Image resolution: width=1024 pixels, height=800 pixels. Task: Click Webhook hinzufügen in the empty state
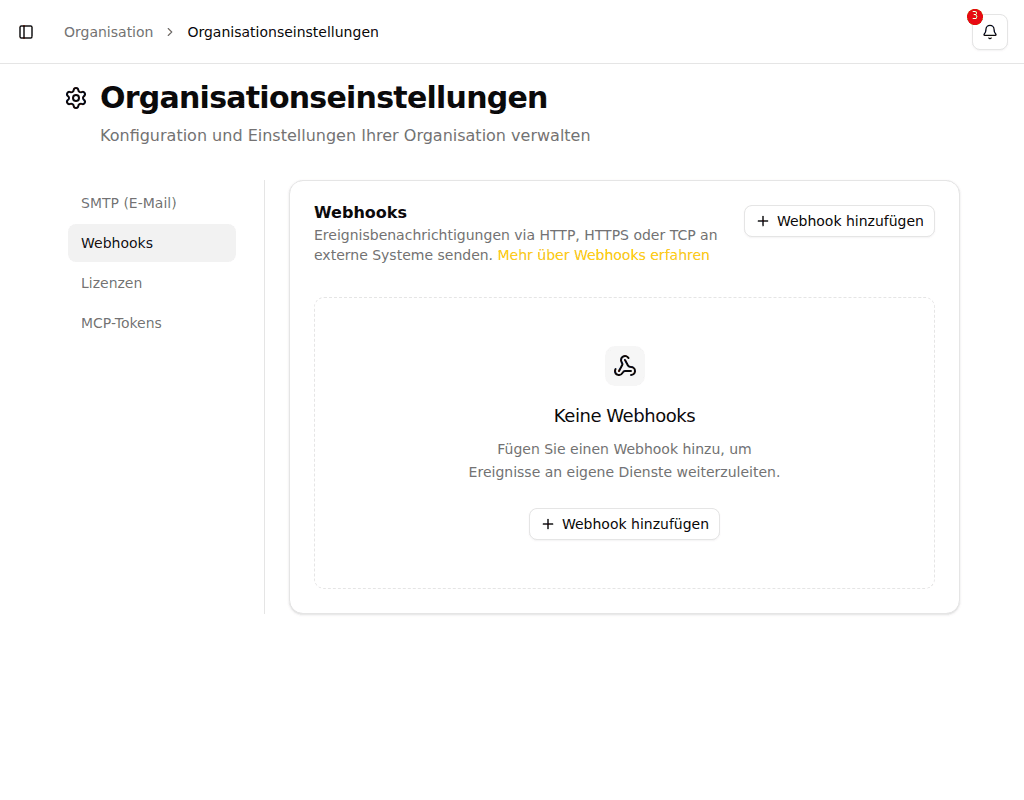tap(624, 524)
